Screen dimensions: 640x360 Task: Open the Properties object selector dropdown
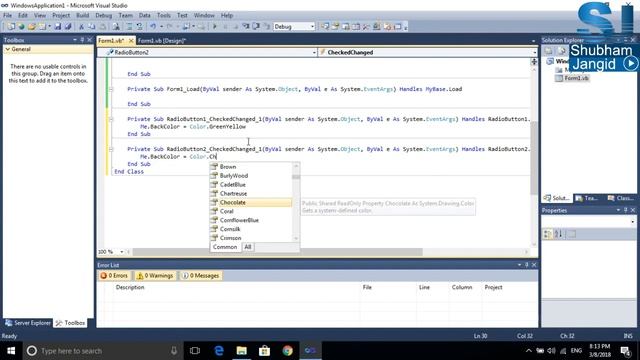tap(632, 222)
